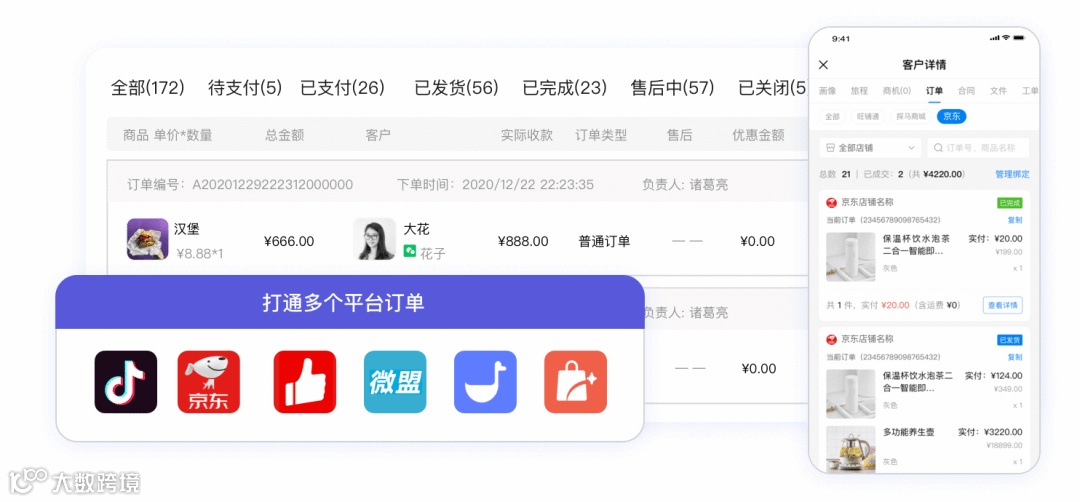The width and height of the screenshot is (1080, 502).
Task: Open 合同 tab in mobile panel
Action: tap(966, 91)
